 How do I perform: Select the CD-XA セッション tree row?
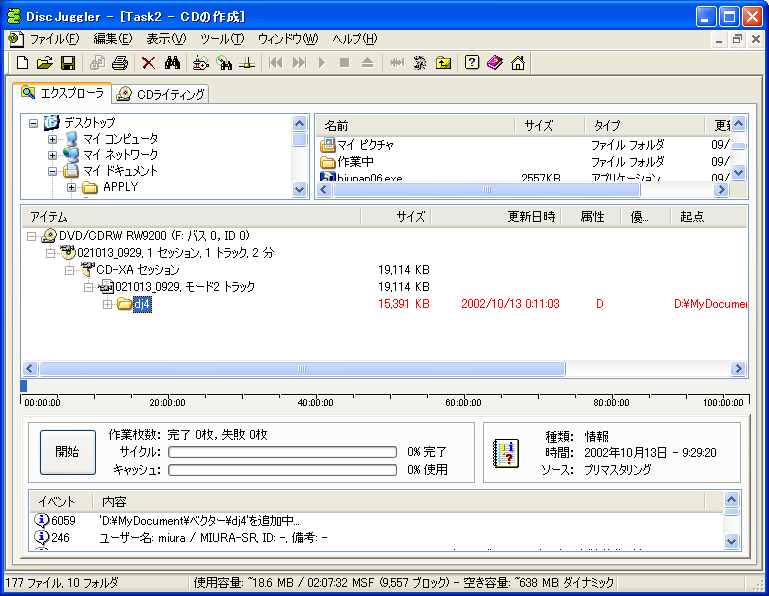coord(138,270)
